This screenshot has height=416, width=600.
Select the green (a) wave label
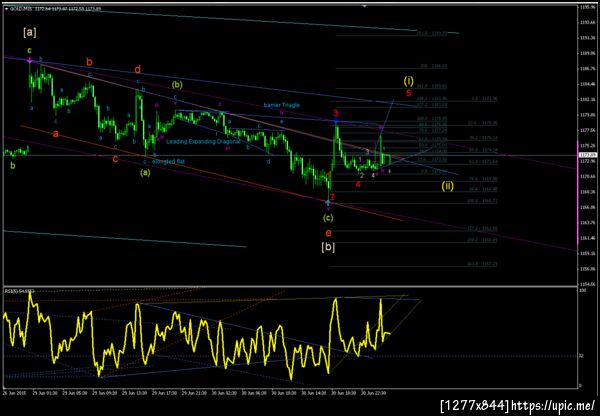(145, 173)
